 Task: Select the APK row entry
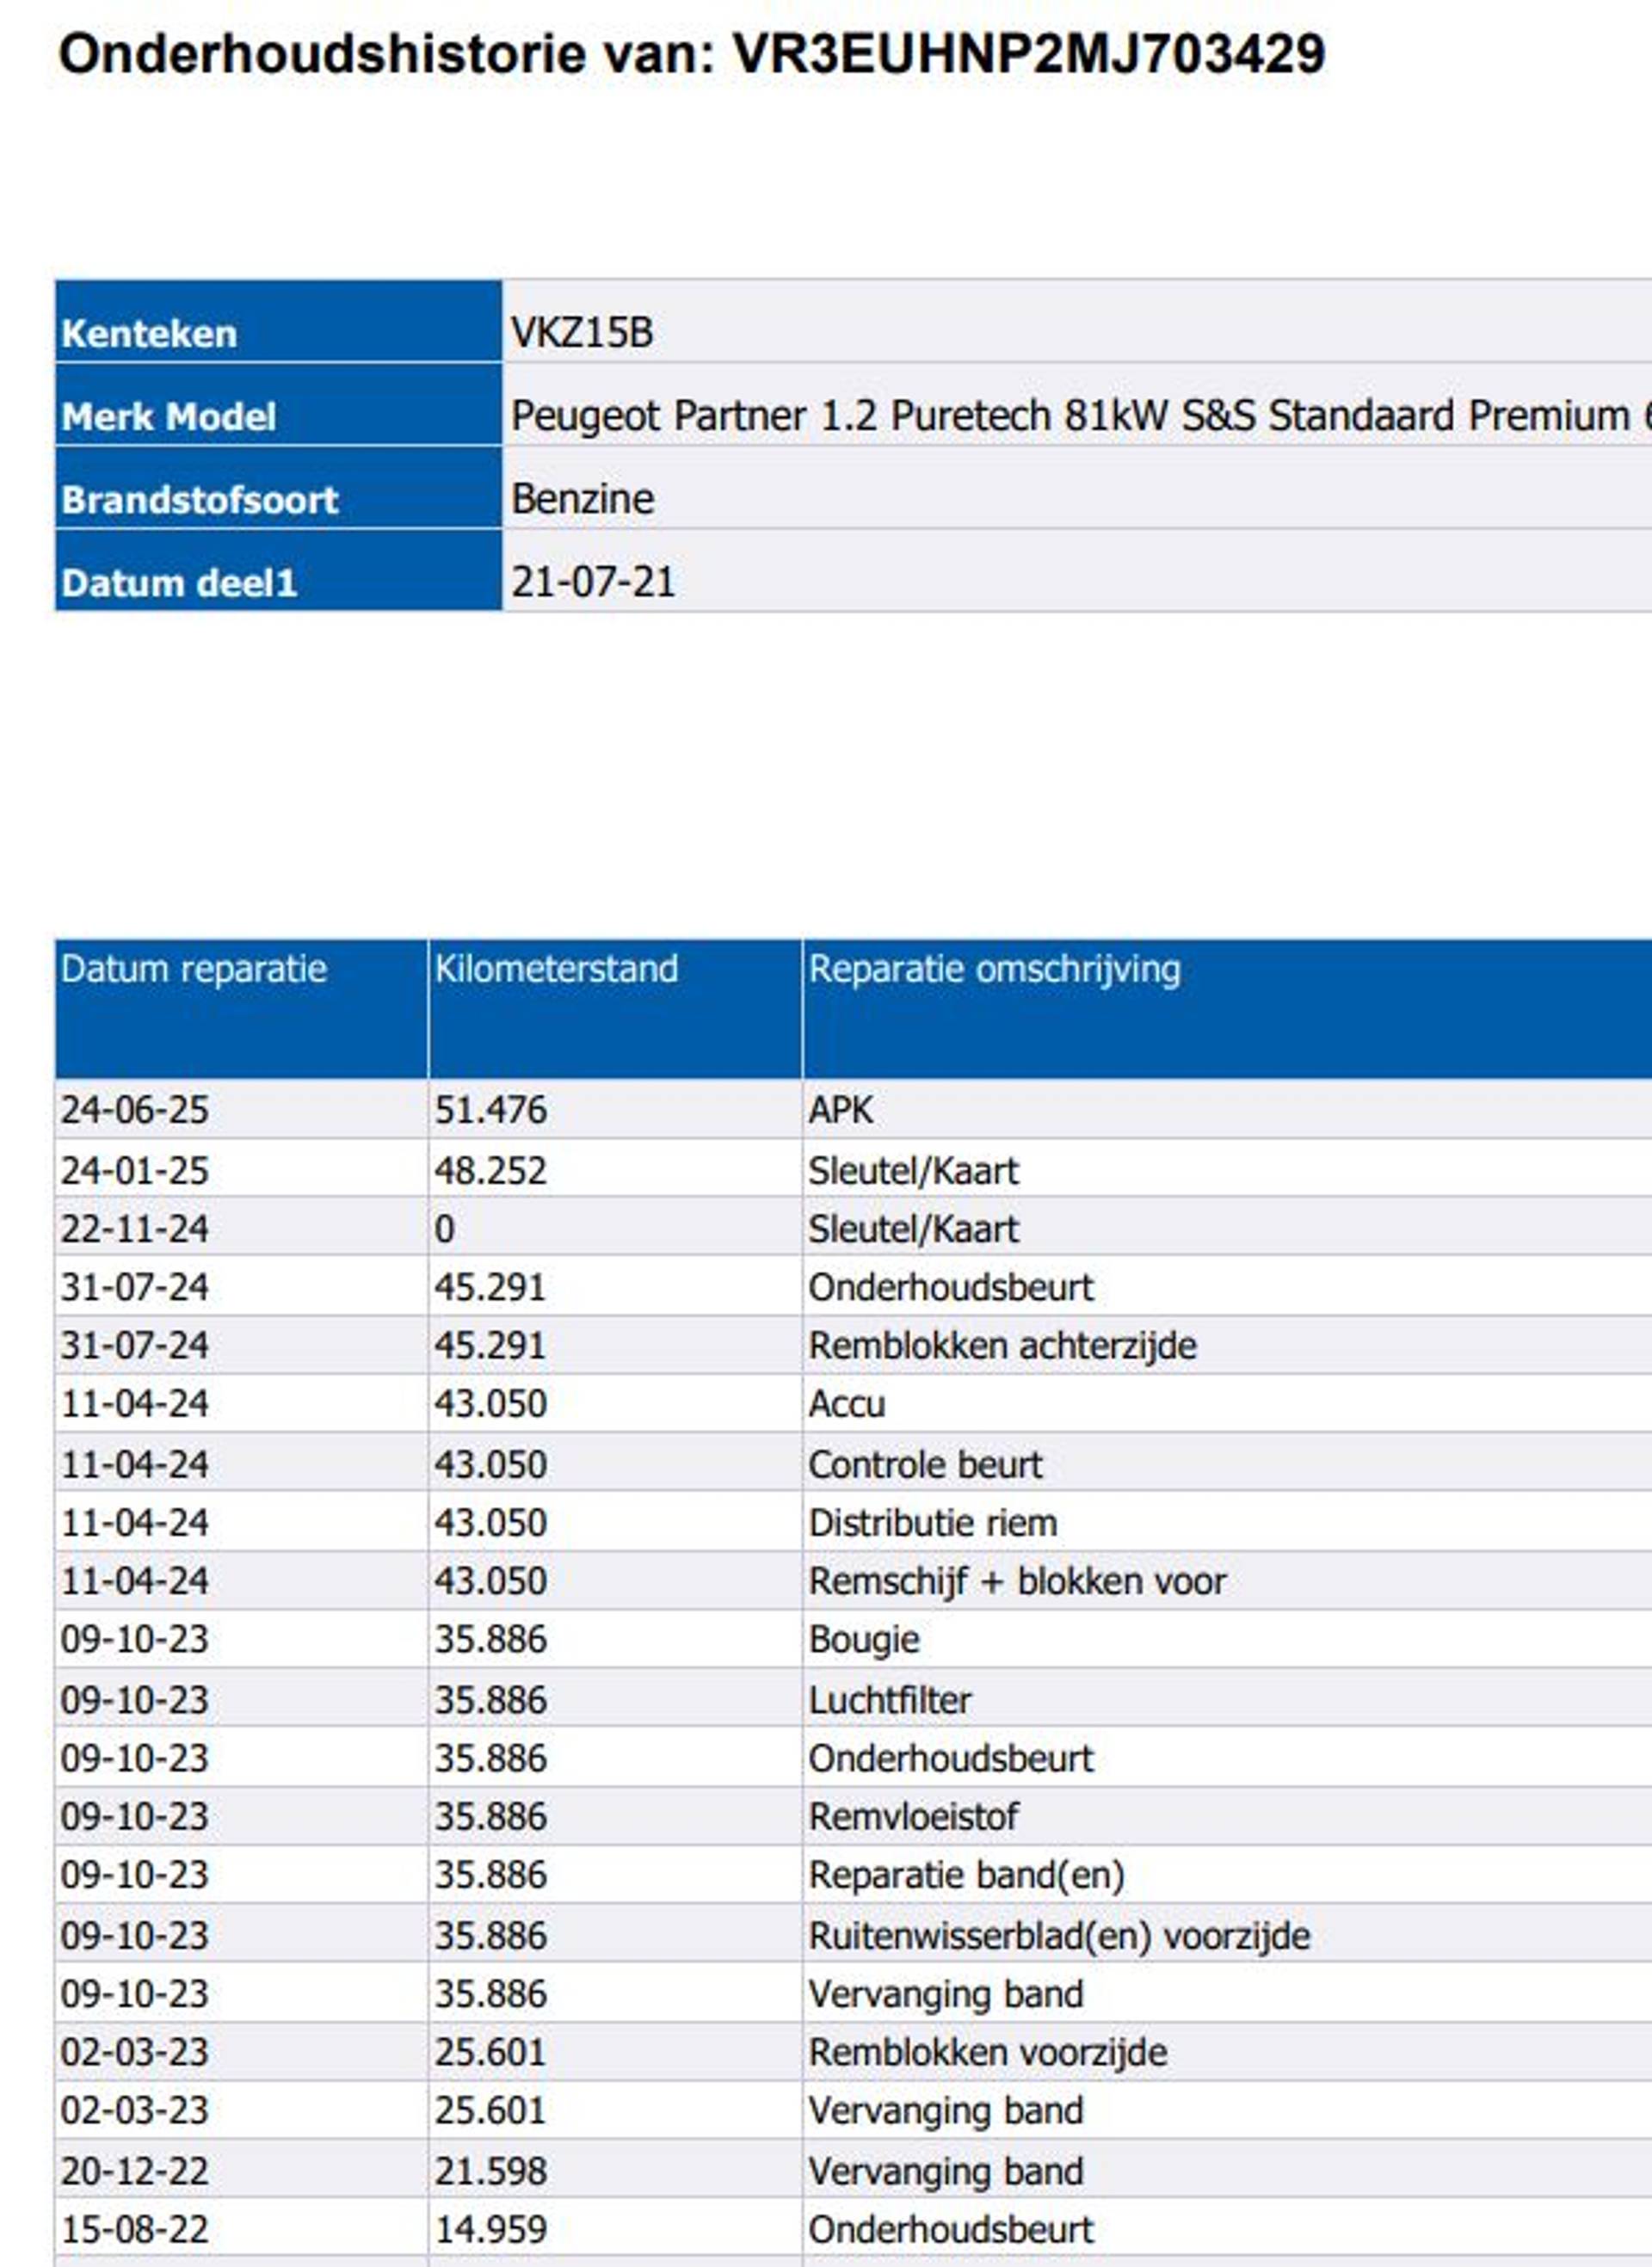pos(840,1110)
